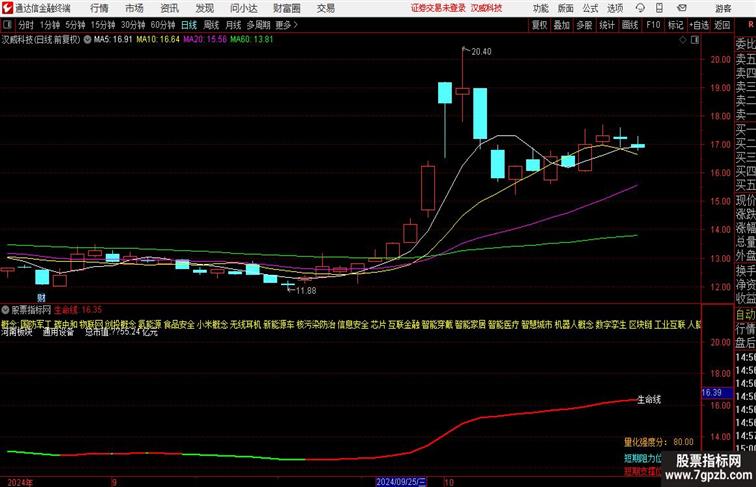Viewport: 756px width, 487px height.
Task: Open the 版面 menu
Action: coord(566,8)
